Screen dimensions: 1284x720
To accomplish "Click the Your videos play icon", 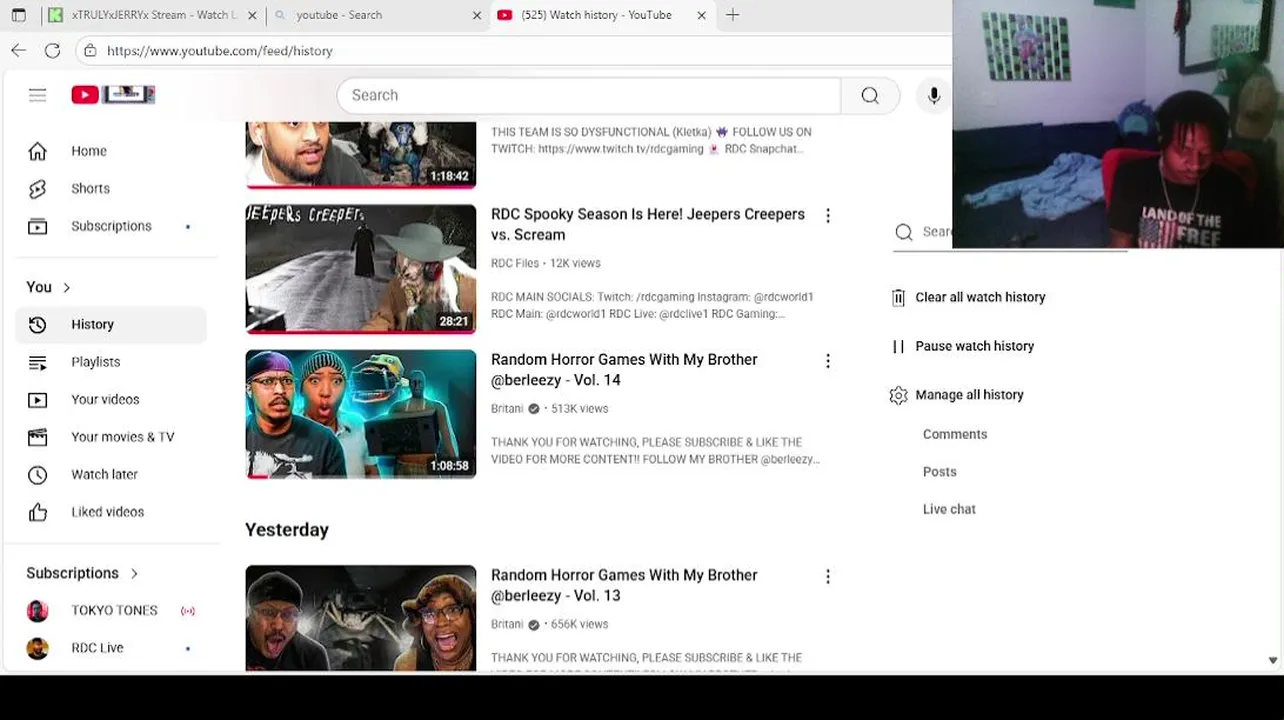I will click(x=37, y=399).
